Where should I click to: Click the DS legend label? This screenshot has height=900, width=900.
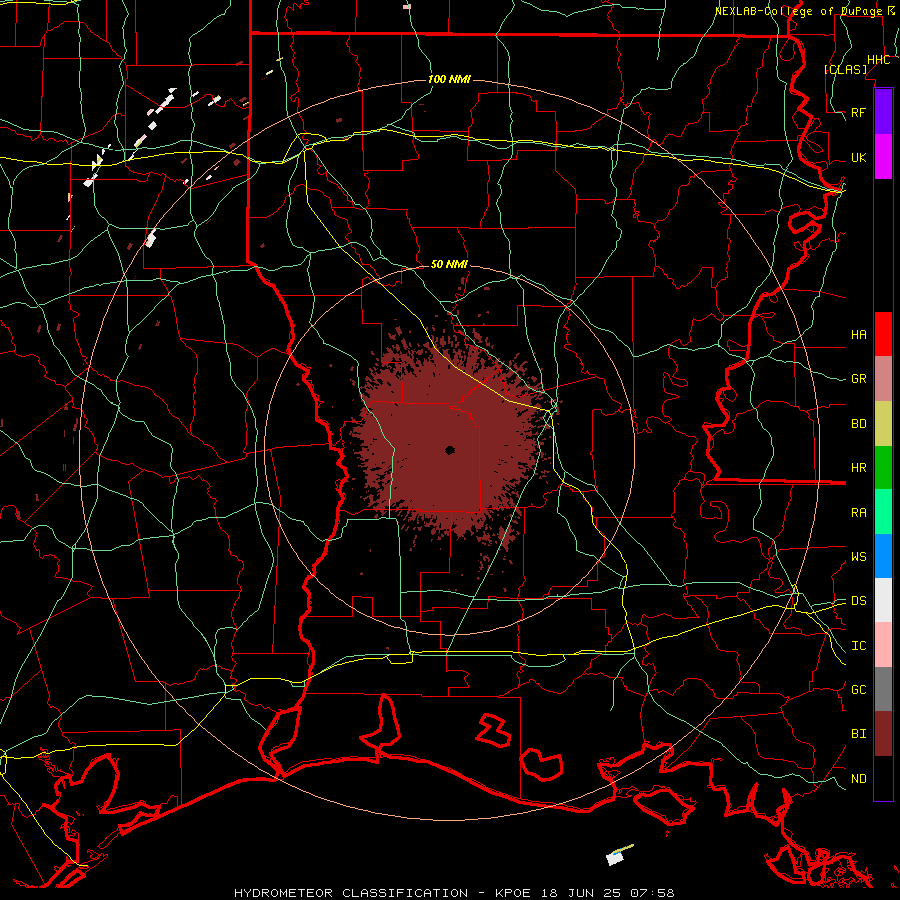(858, 601)
